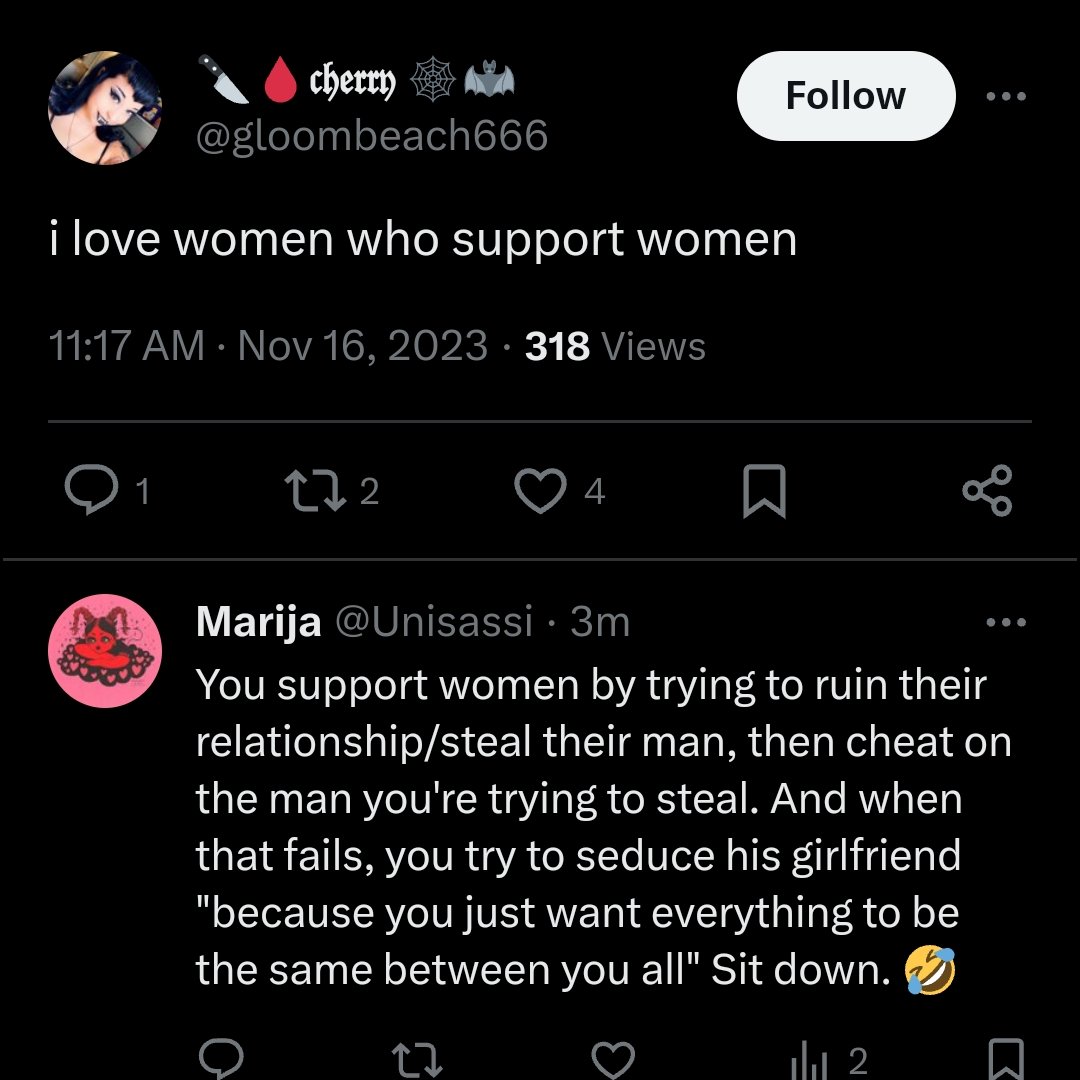Open the @gloombeach666 handle link
This screenshot has height=1080, width=1080.
pyautogui.click(x=372, y=135)
